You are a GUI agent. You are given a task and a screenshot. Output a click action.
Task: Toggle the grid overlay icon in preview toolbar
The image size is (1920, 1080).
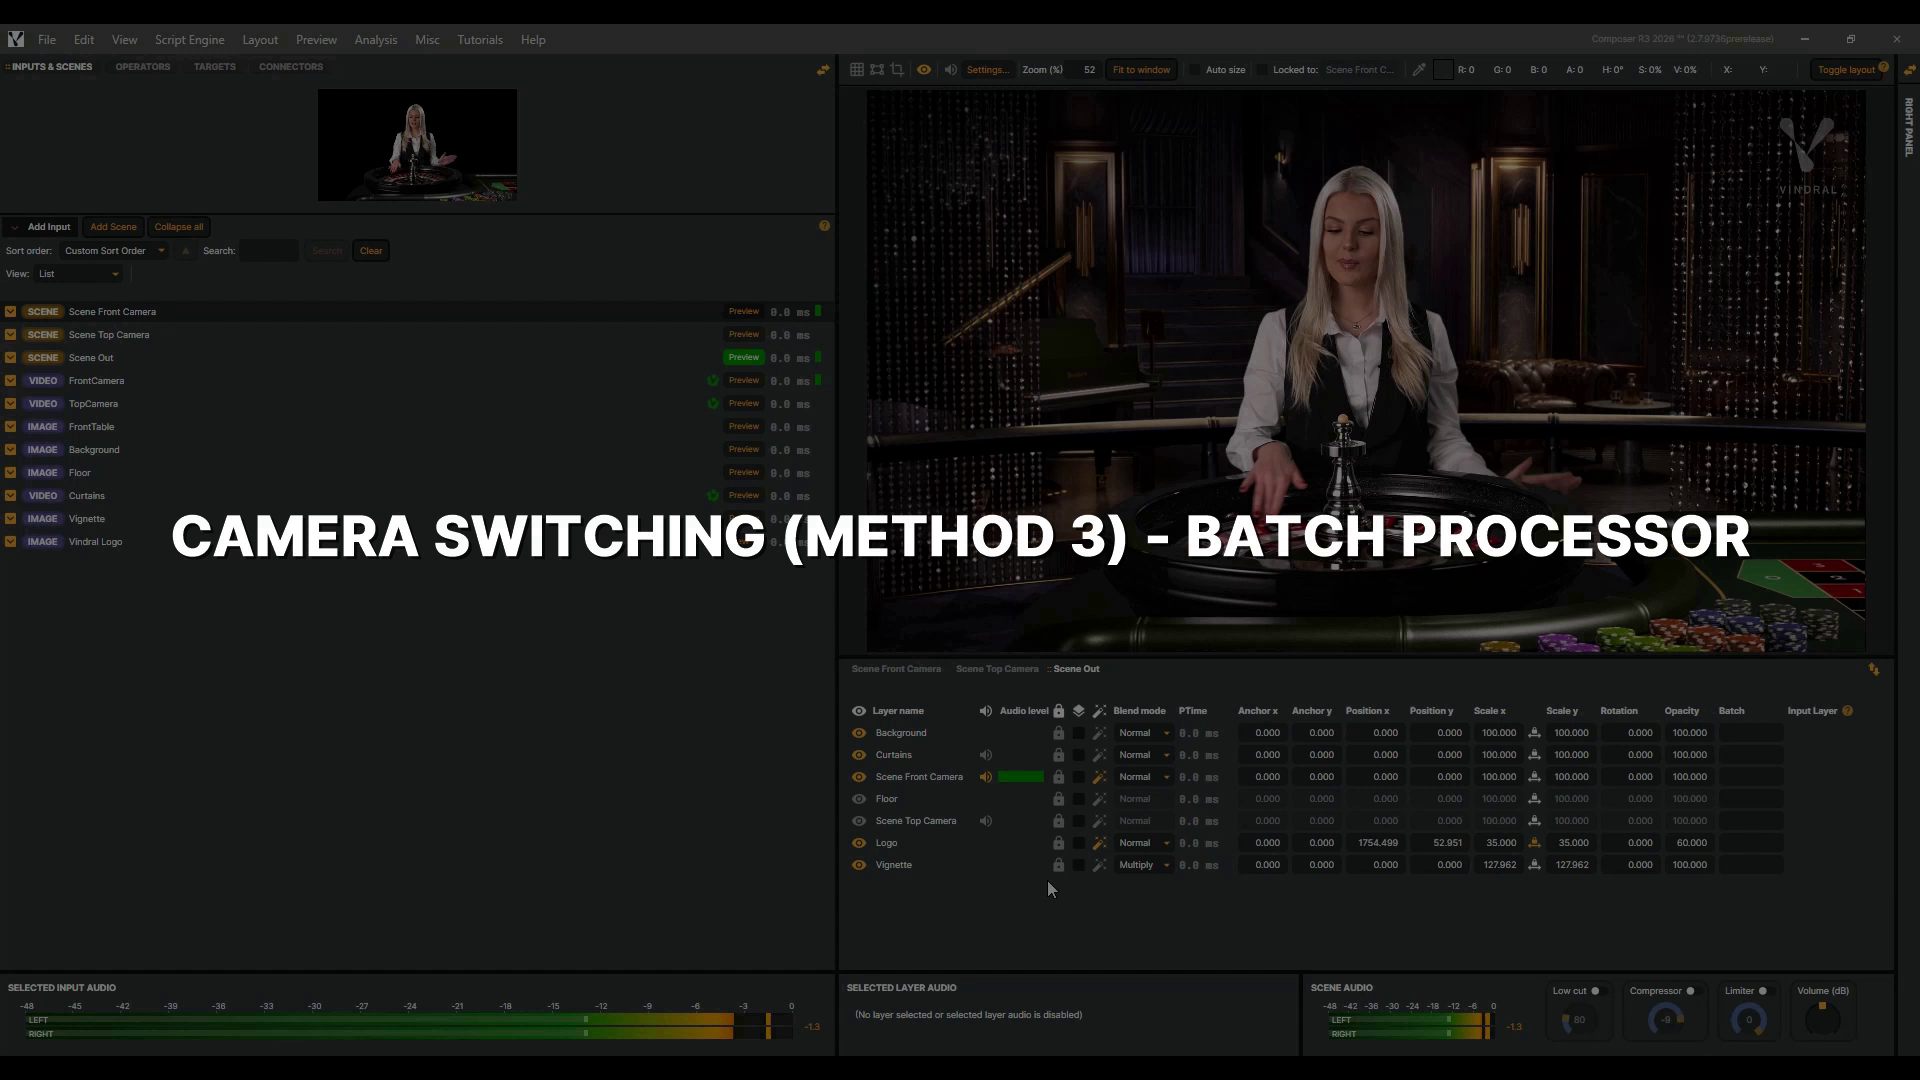(x=857, y=70)
